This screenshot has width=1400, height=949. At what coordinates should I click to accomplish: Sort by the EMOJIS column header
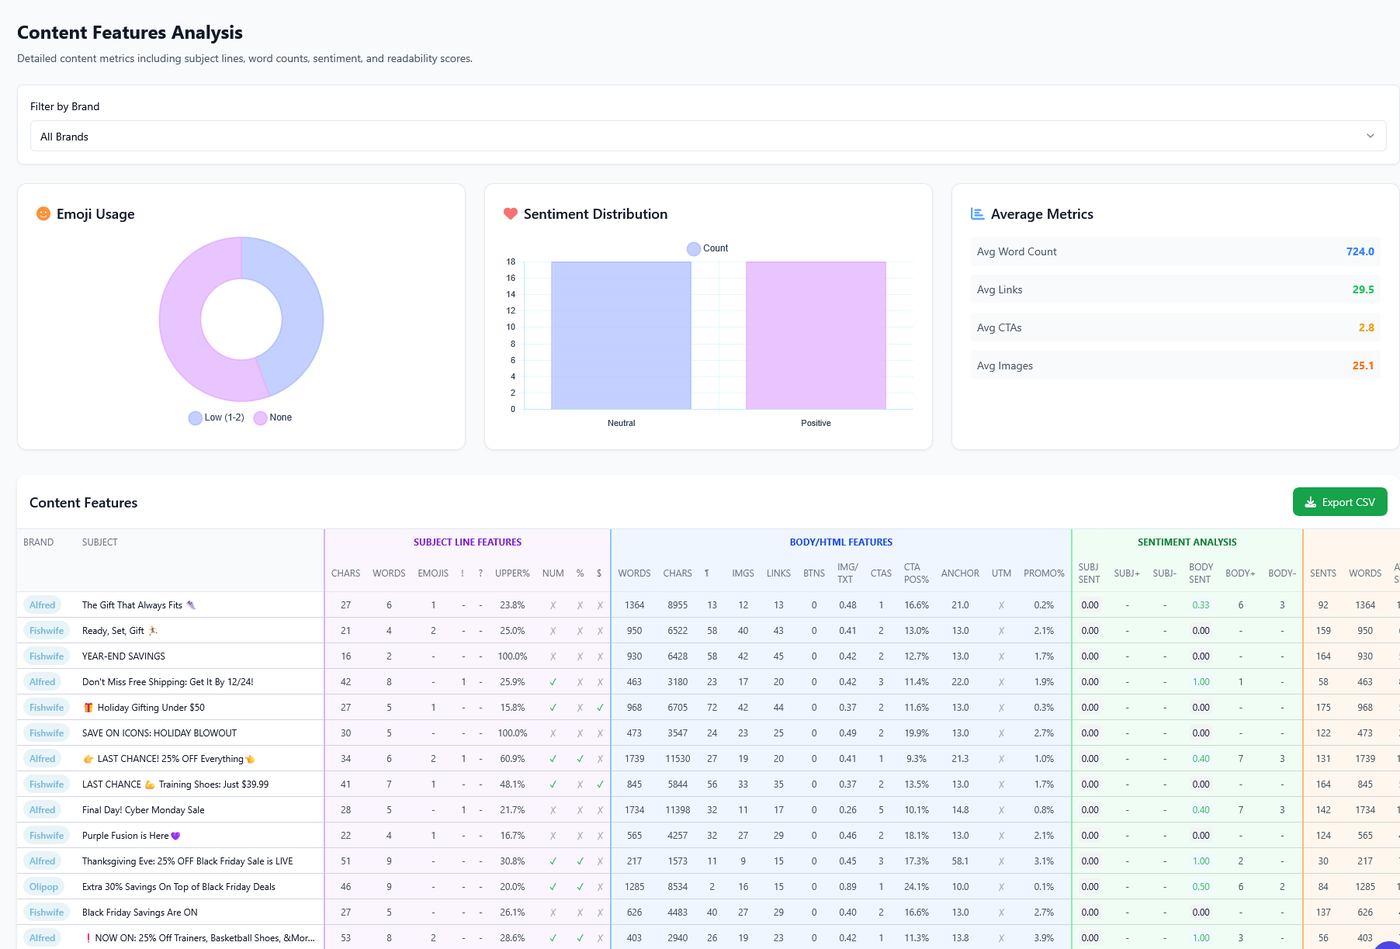point(433,573)
